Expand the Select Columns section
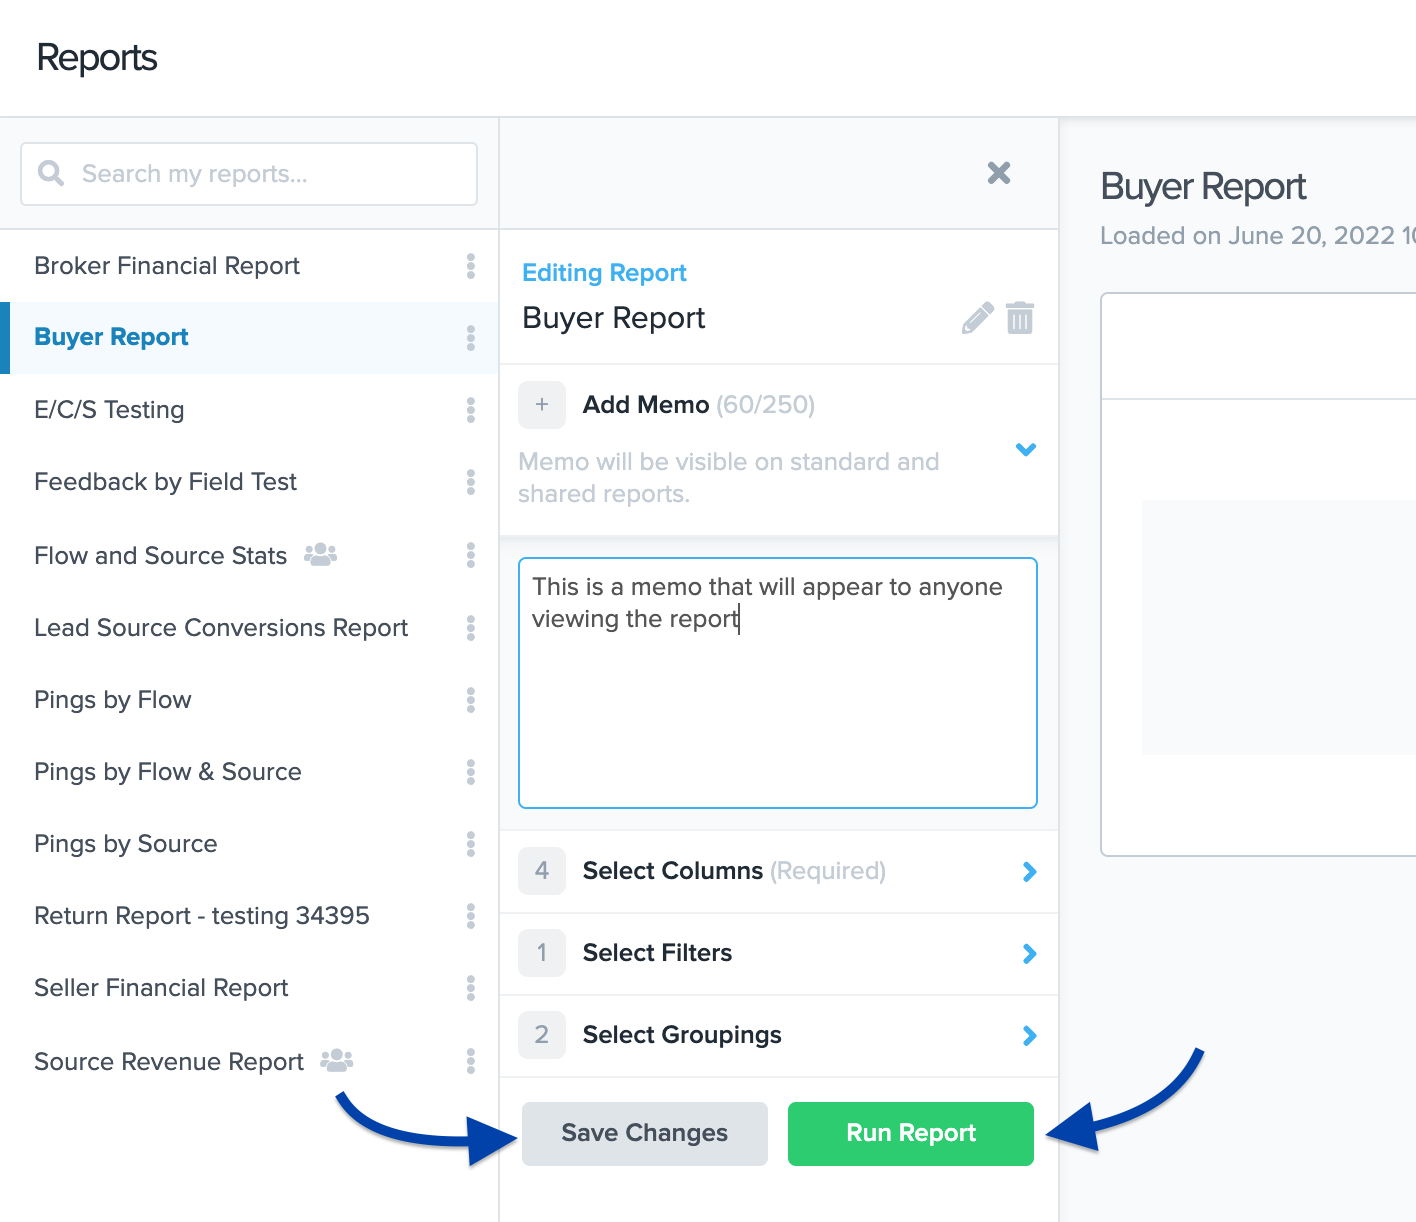This screenshot has height=1222, width=1416. (x=1029, y=872)
